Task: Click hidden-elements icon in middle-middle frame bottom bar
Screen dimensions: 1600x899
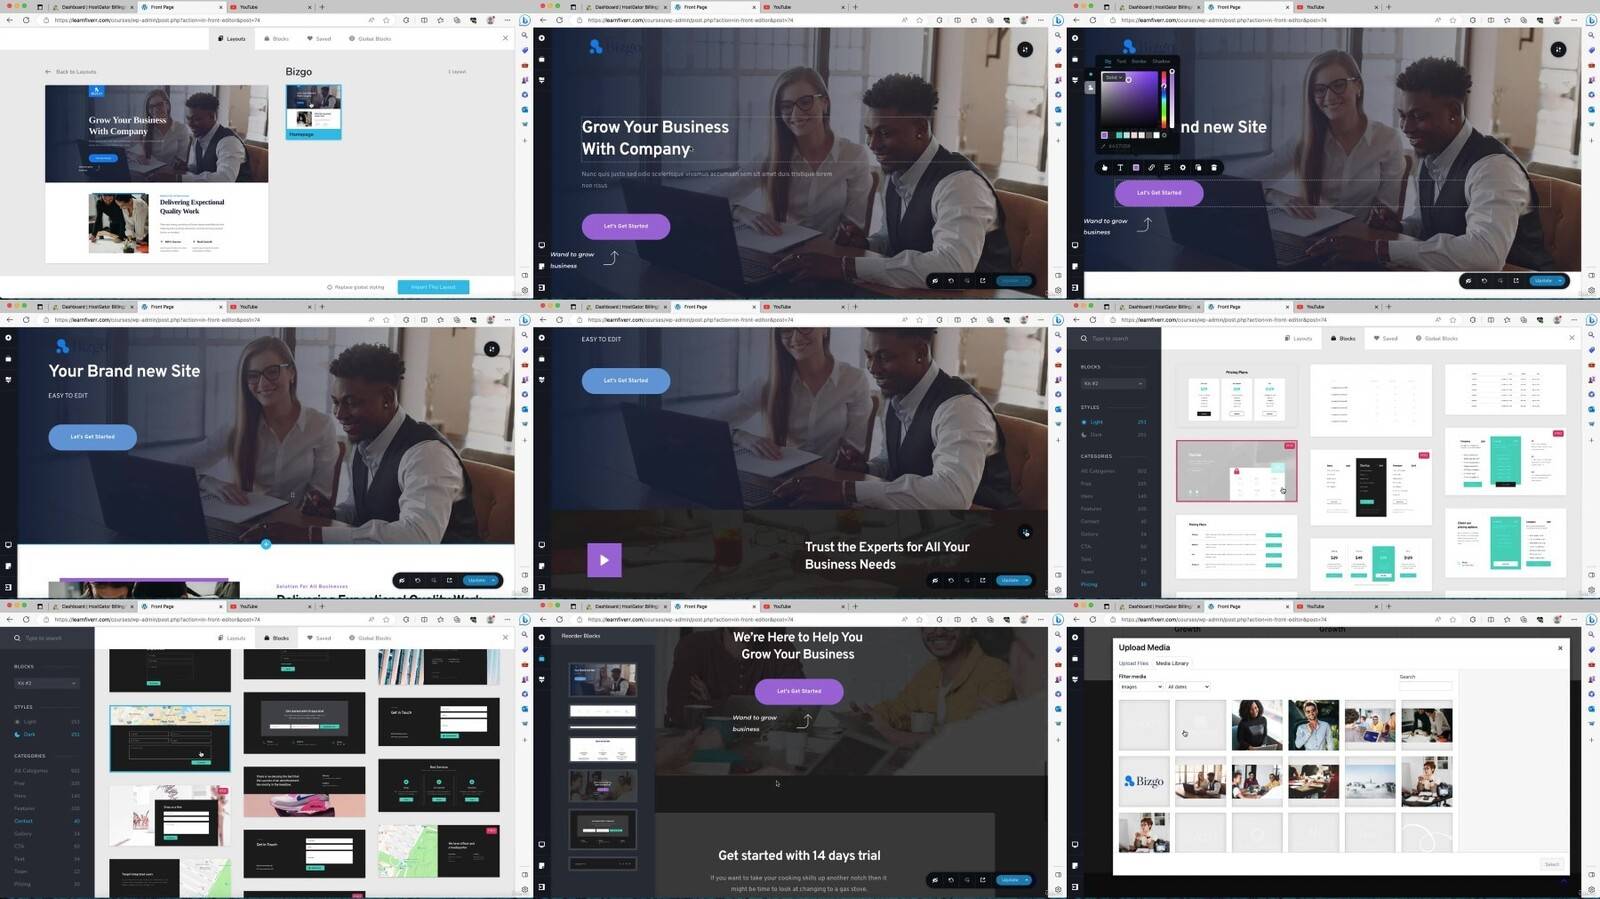Action: click(935, 580)
